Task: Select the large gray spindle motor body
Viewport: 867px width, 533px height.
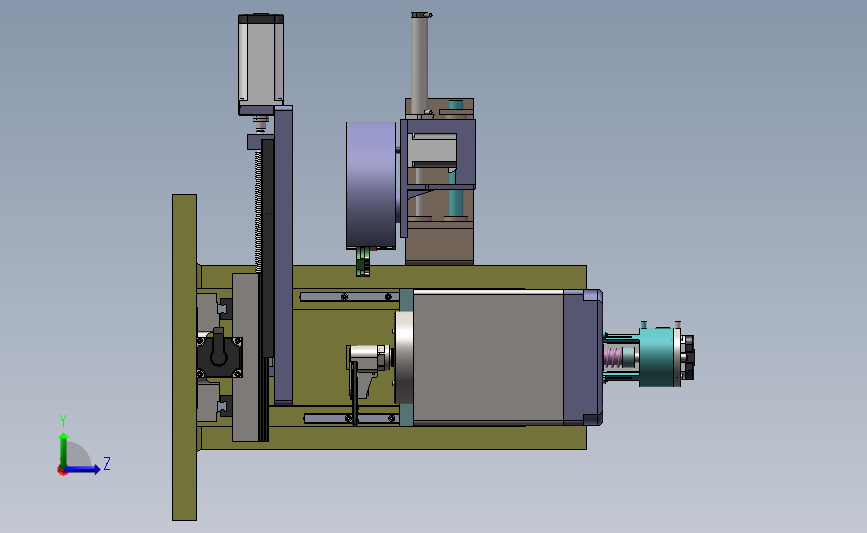Action: click(x=488, y=358)
